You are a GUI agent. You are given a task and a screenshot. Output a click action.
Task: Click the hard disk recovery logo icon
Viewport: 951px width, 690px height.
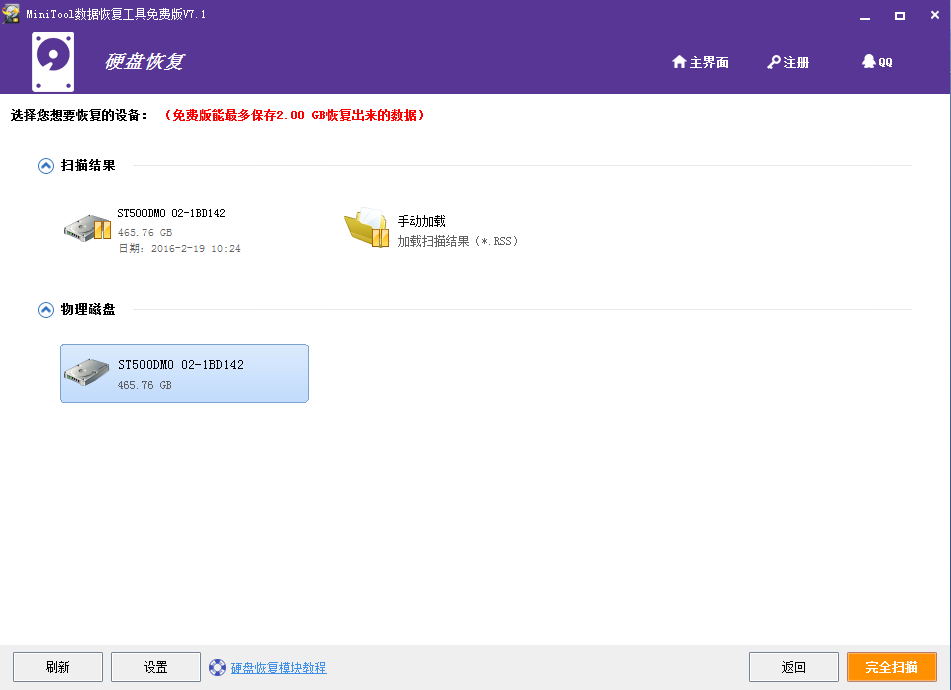point(53,62)
